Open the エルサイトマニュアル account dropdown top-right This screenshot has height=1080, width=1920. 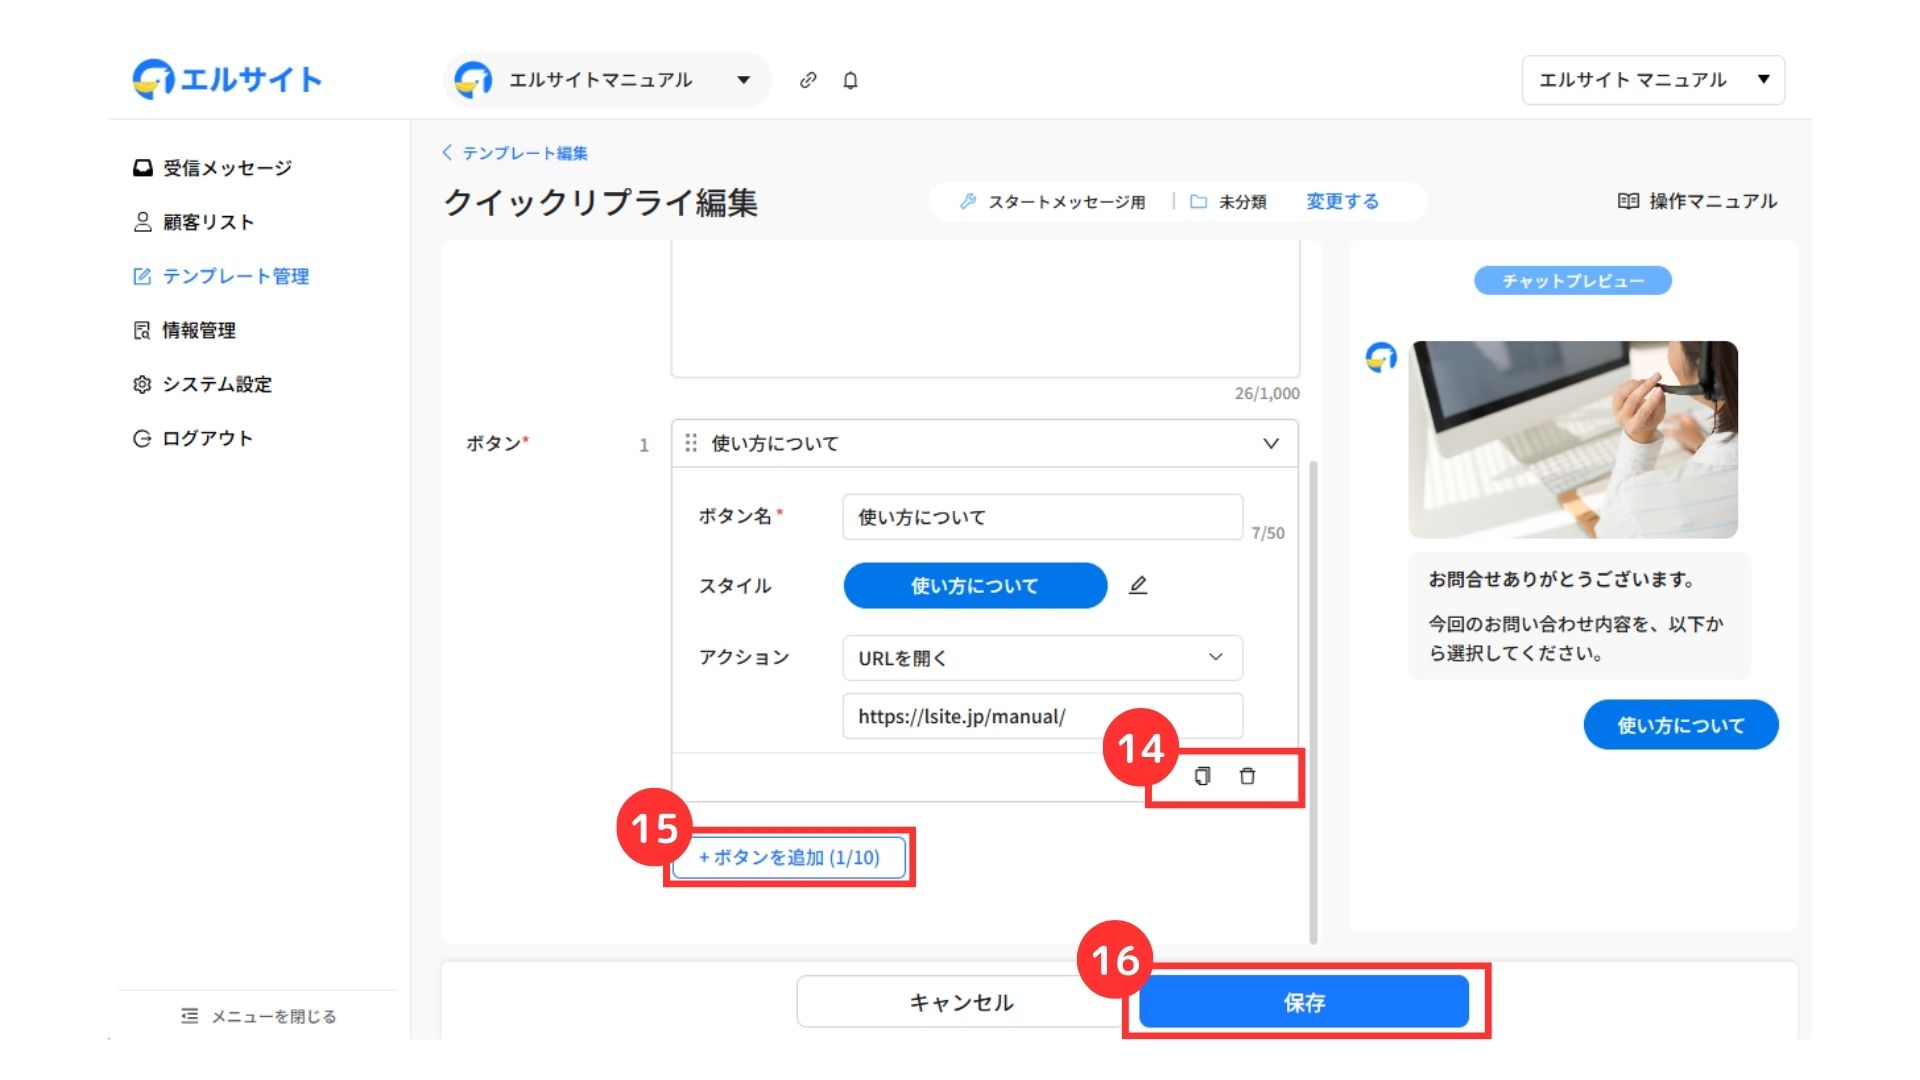pos(1652,80)
